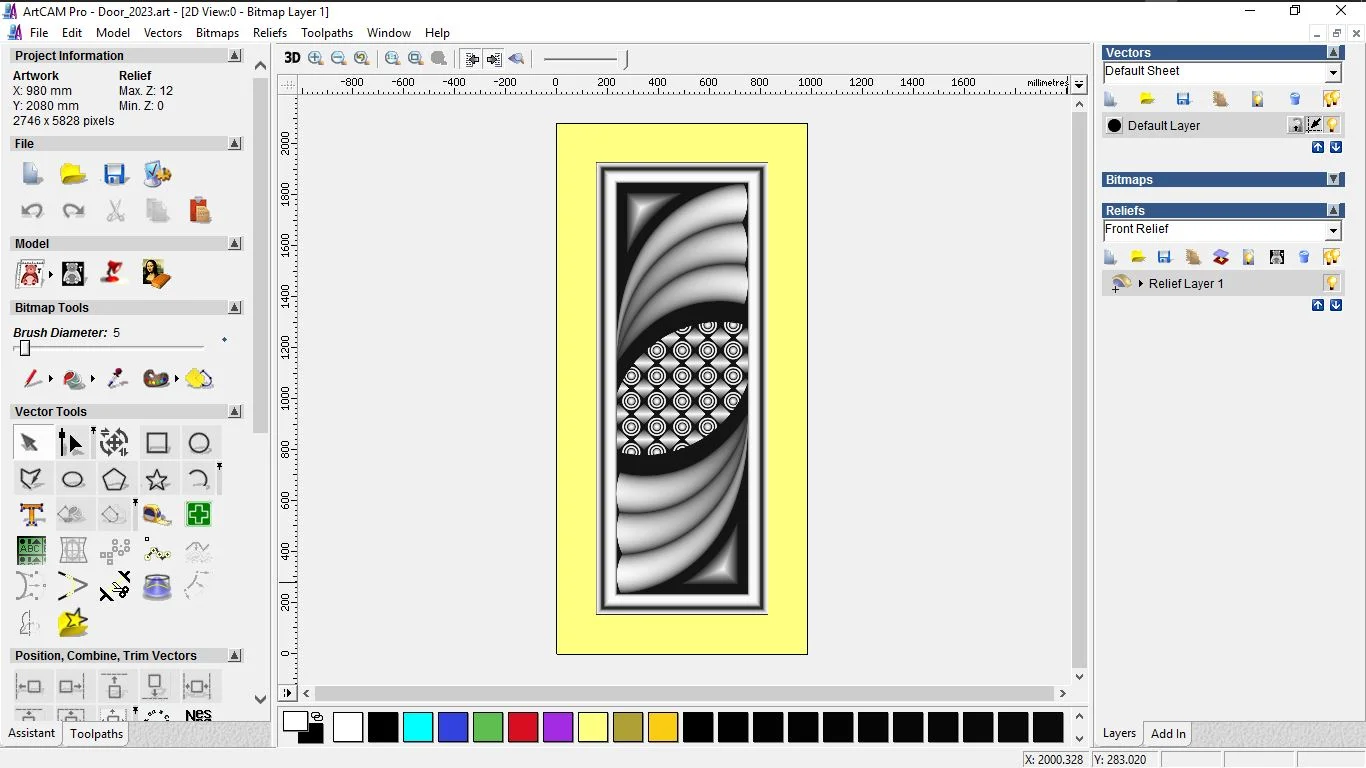Screen dimensions: 1366x768
Task: Save the model using floppy disk icon
Action: [115, 175]
